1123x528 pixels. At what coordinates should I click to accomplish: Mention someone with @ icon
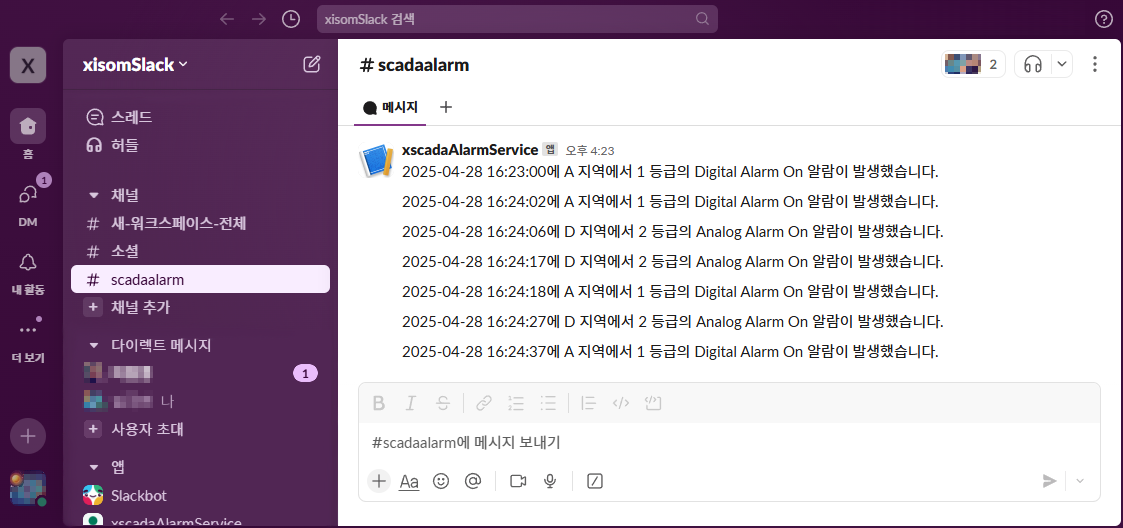click(473, 481)
